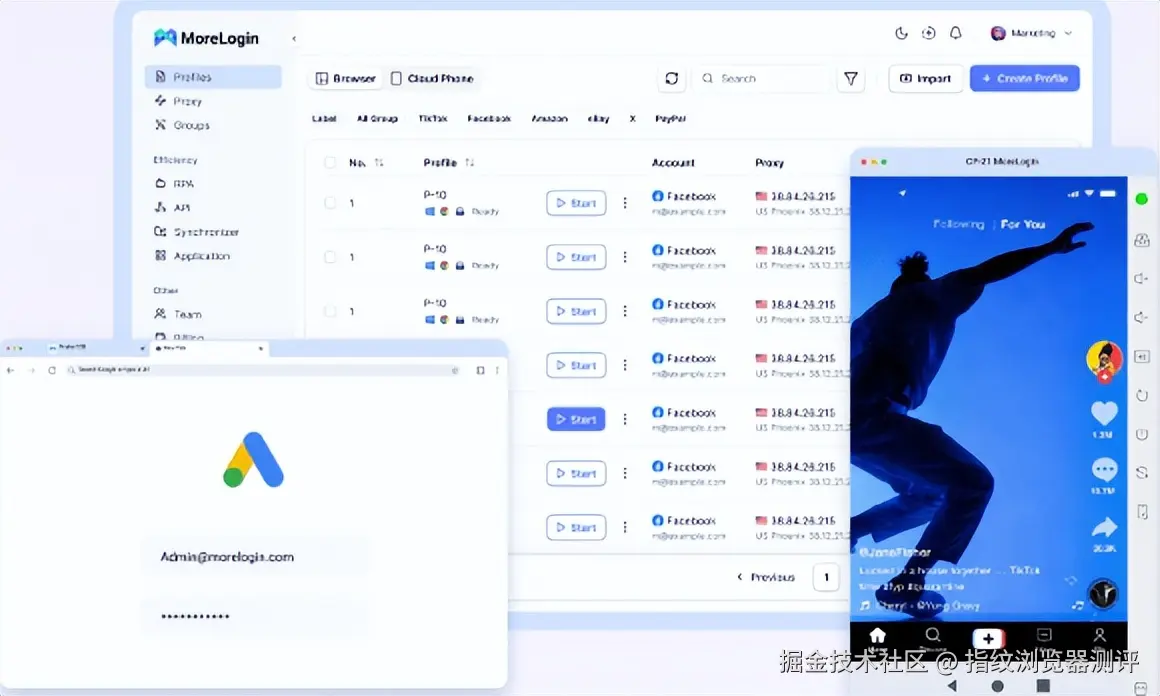Follow the creator via the avatar plus
Viewport: 1160px width, 696px height.
(x=1105, y=376)
